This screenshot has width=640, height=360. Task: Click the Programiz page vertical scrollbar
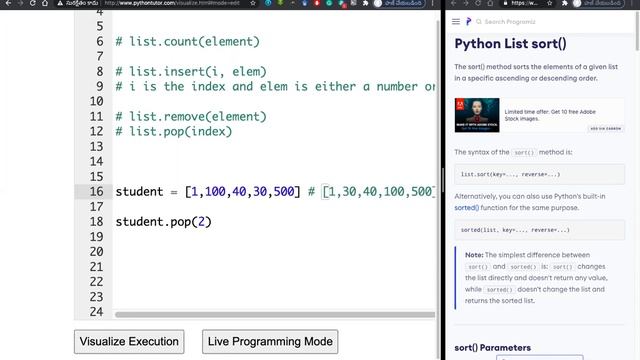(637, 31)
